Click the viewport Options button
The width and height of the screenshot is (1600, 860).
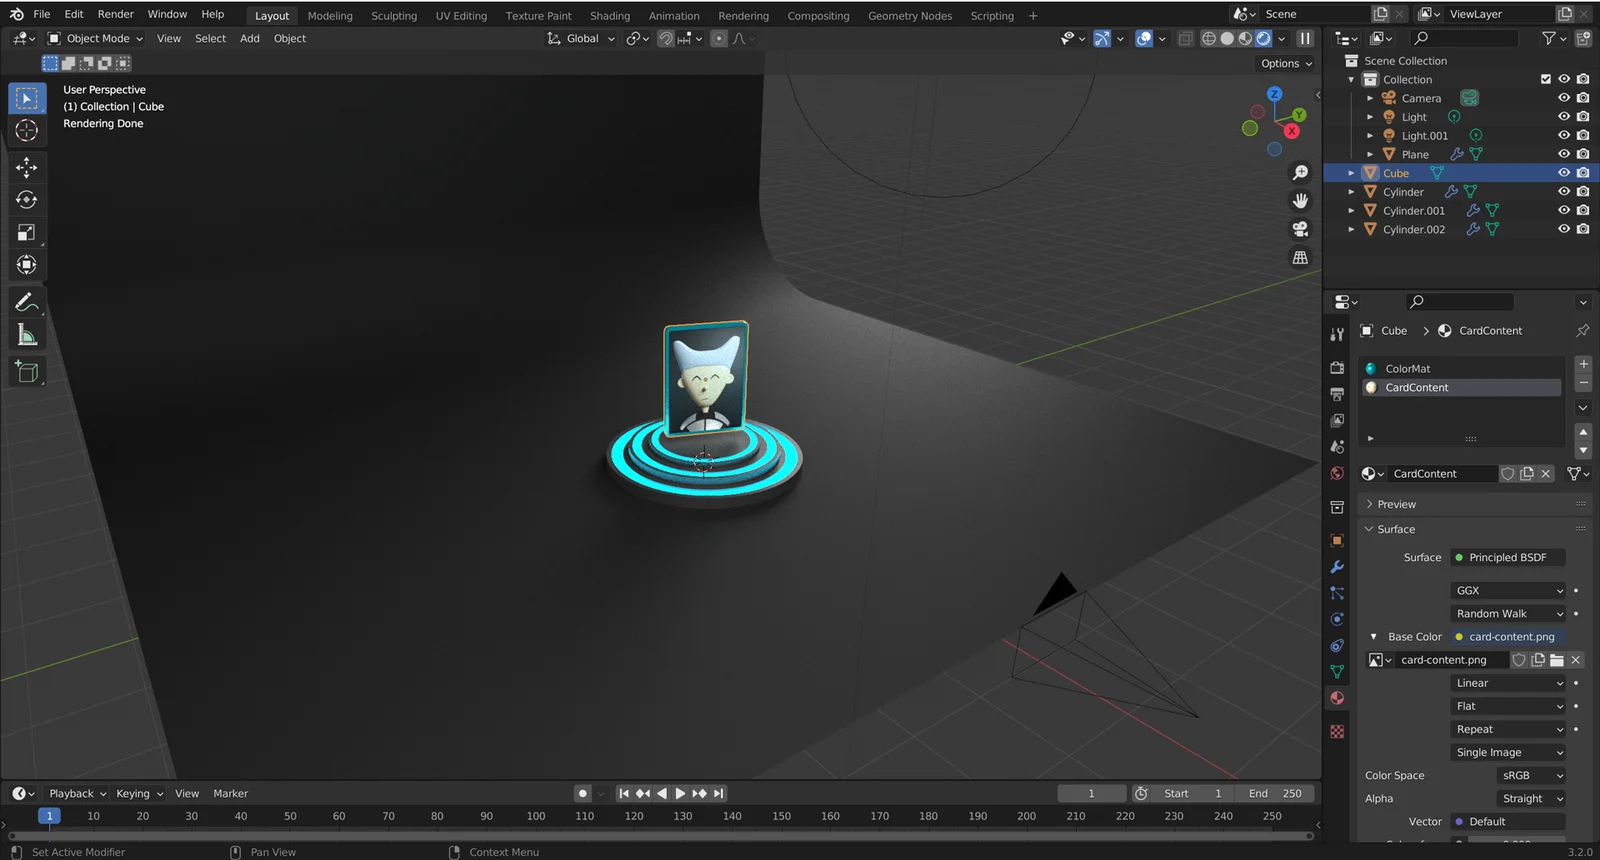point(1285,63)
